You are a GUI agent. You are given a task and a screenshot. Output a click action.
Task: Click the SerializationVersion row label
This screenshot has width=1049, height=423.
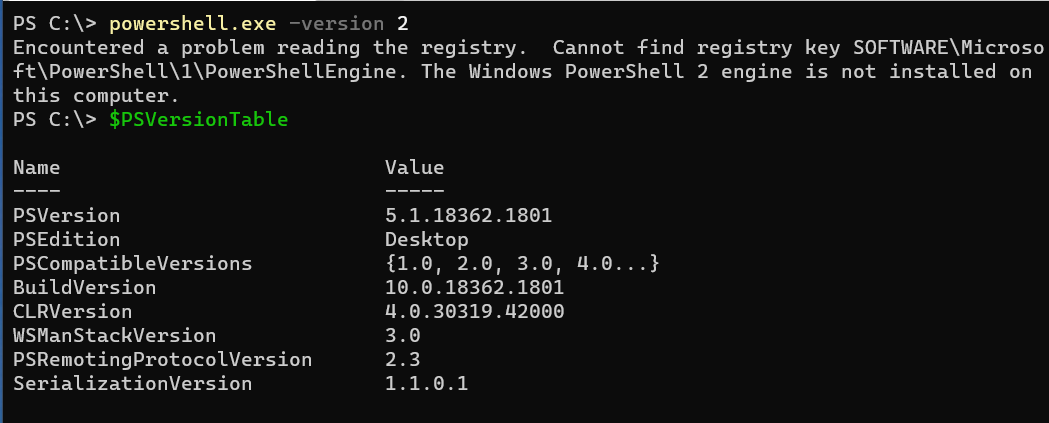[x=132, y=384]
